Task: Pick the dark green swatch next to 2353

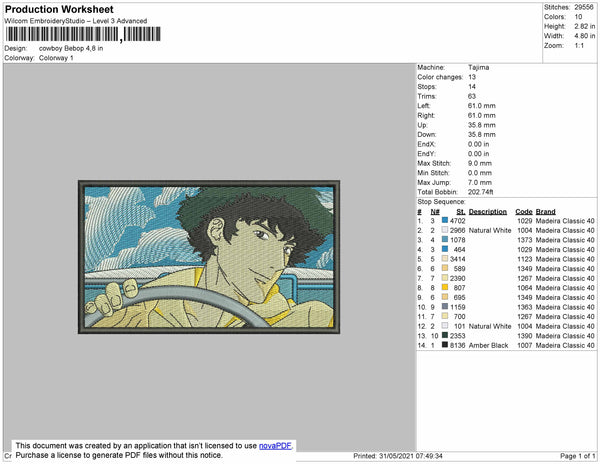Action: point(445,335)
